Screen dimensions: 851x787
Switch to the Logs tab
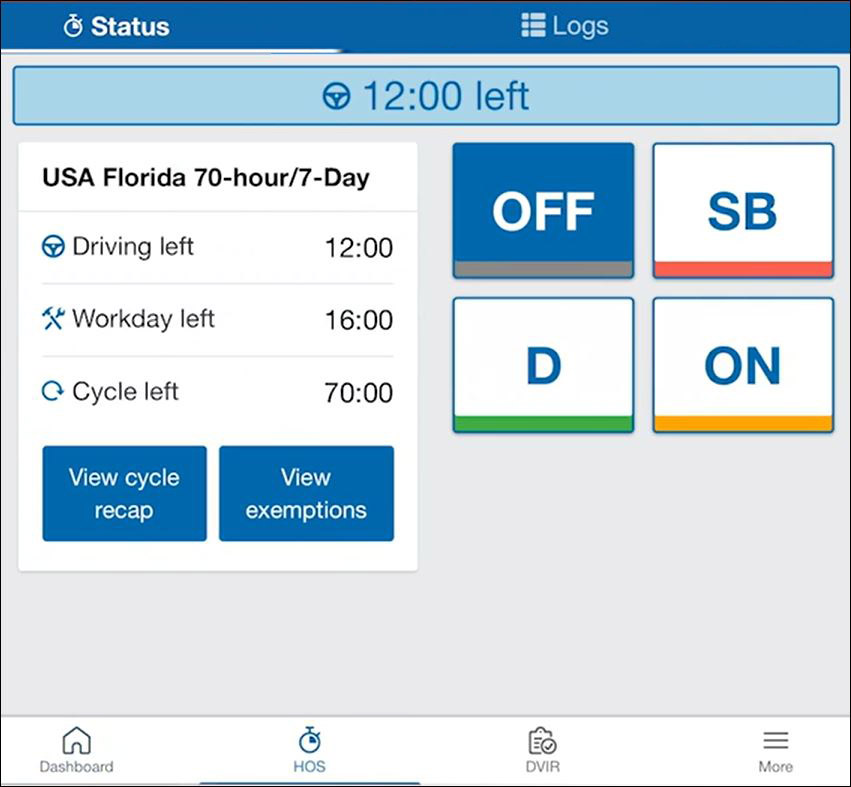564,26
